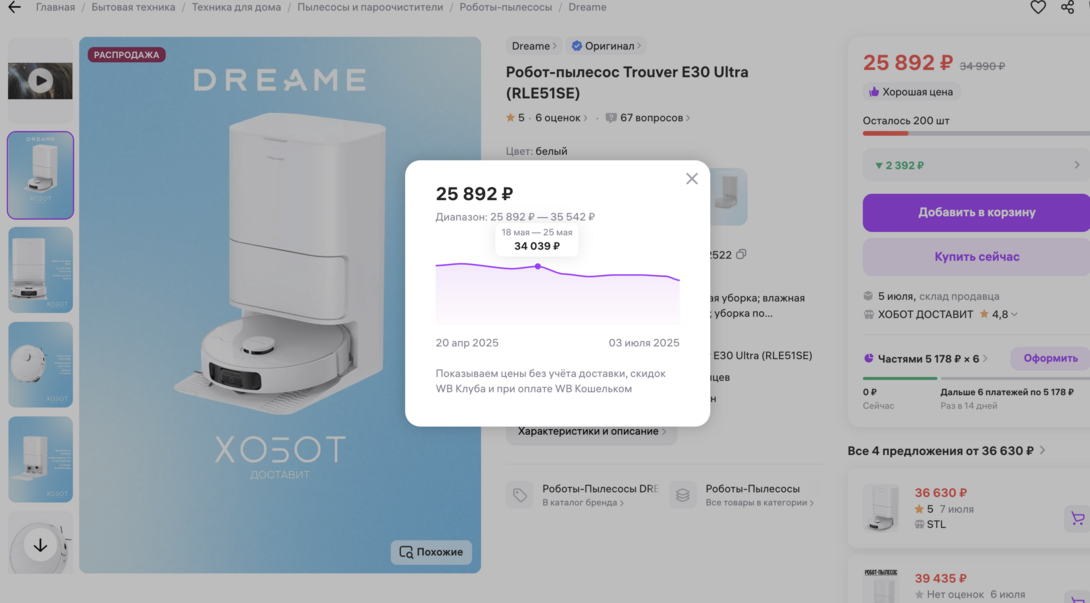
Task: Click the category layers icon
Action: pos(683,495)
